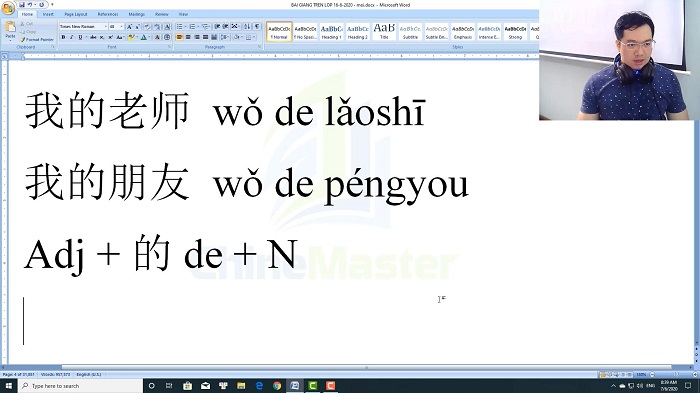This screenshot has height=393, width=700.
Task: Activate the Format Painter
Action: [37, 40]
